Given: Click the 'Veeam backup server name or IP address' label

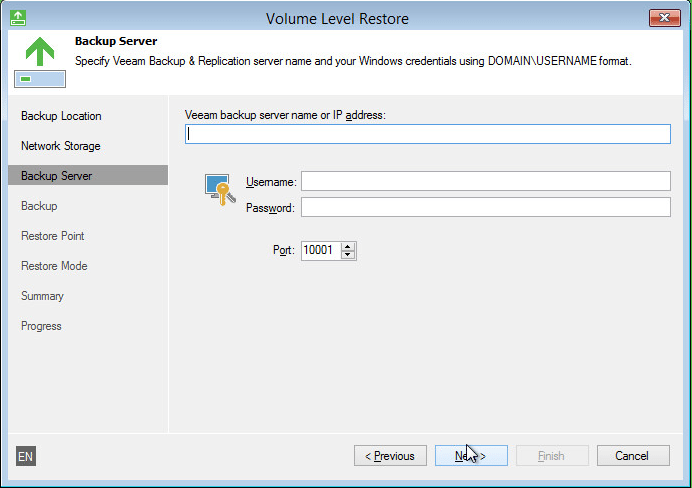Looking at the screenshot, I should [x=285, y=115].
